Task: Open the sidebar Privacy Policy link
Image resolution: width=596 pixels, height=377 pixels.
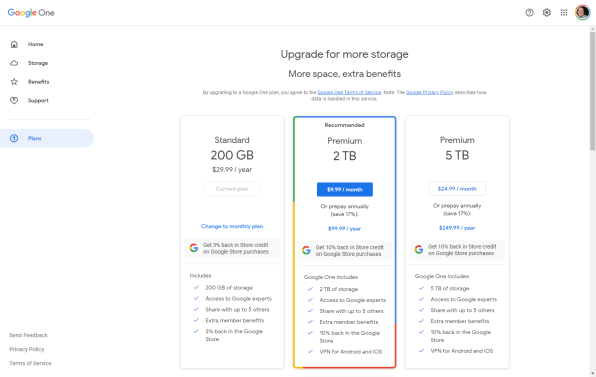Action: 27,349
